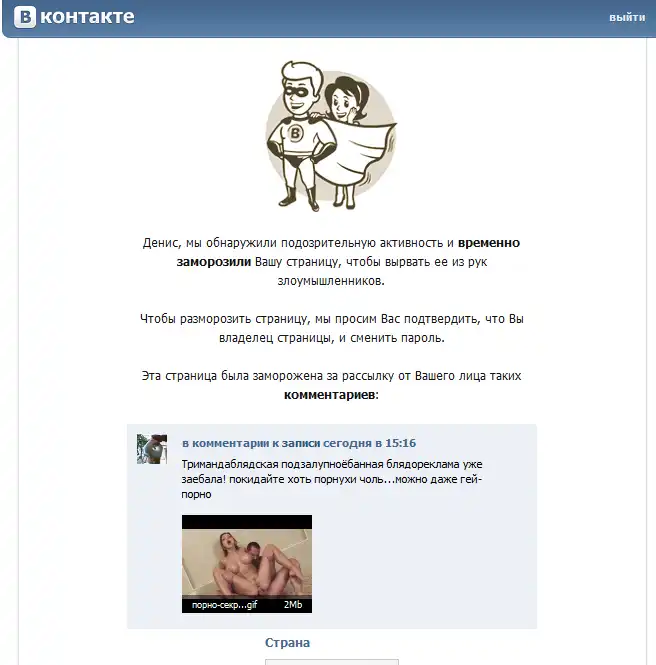Click the bold "комментариев:" word

click(331, 395)
